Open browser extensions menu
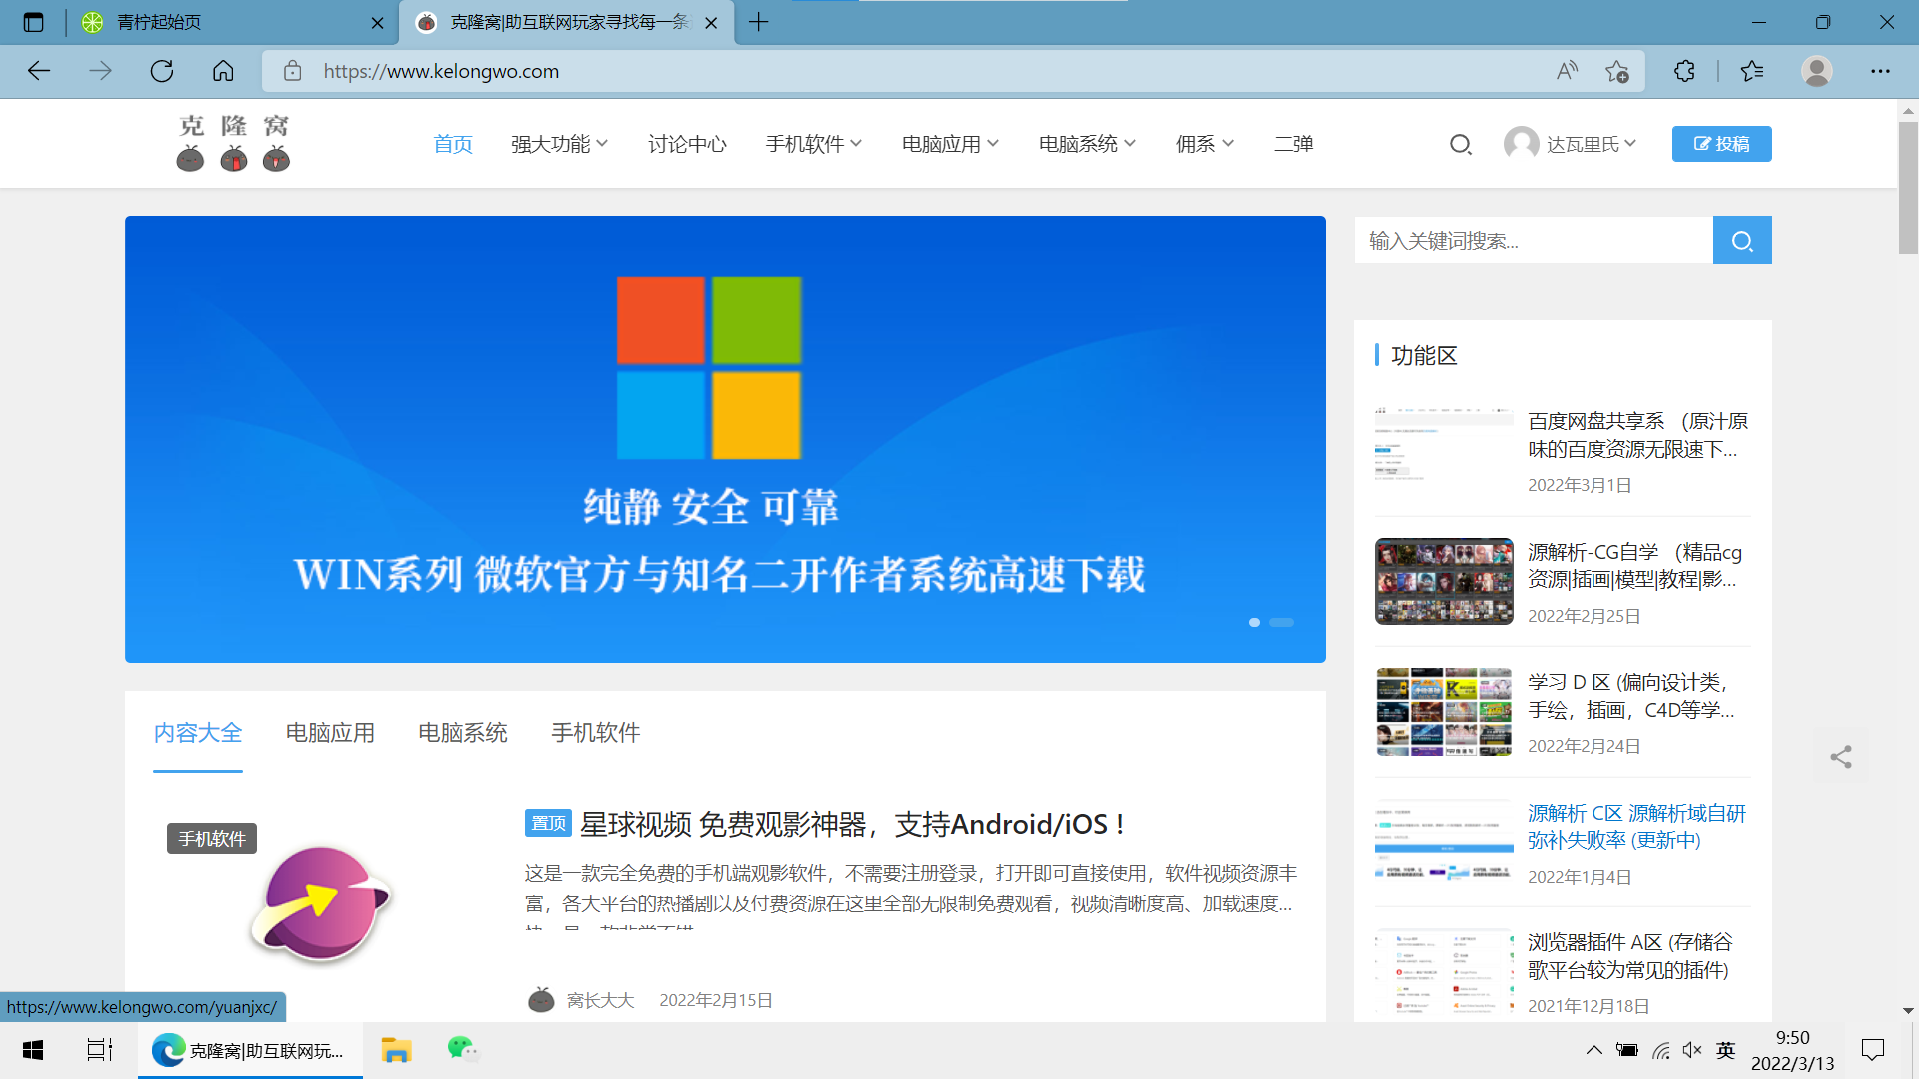The height and width of the screenshot is (1079, 1919). tap(1684, 71)
